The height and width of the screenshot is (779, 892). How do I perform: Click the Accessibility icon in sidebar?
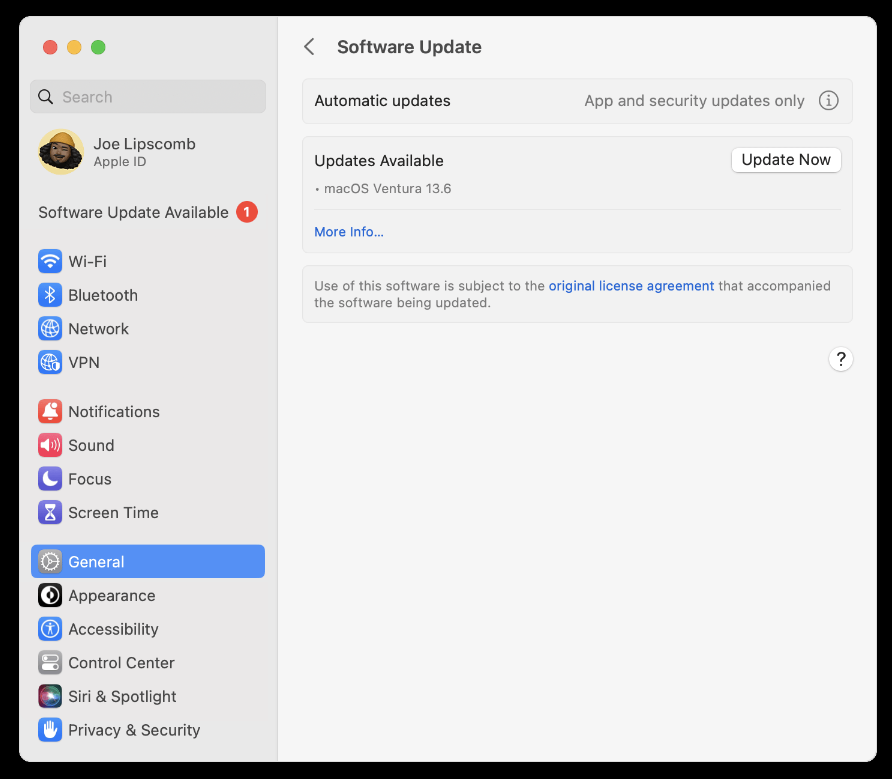(x=50, y=629)
